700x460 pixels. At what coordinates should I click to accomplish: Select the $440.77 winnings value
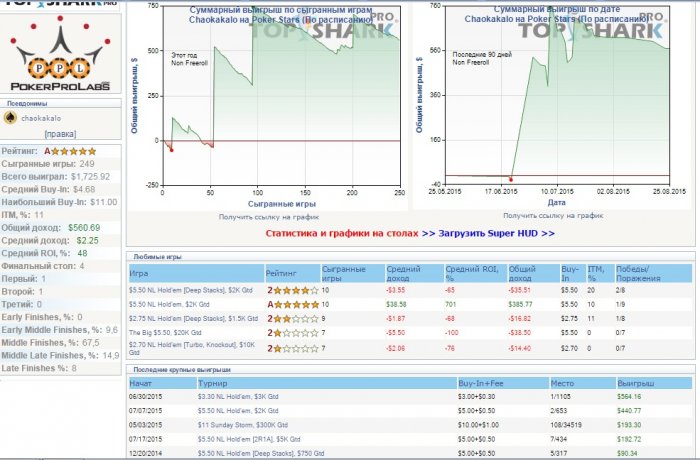click(x=629, y=411)
